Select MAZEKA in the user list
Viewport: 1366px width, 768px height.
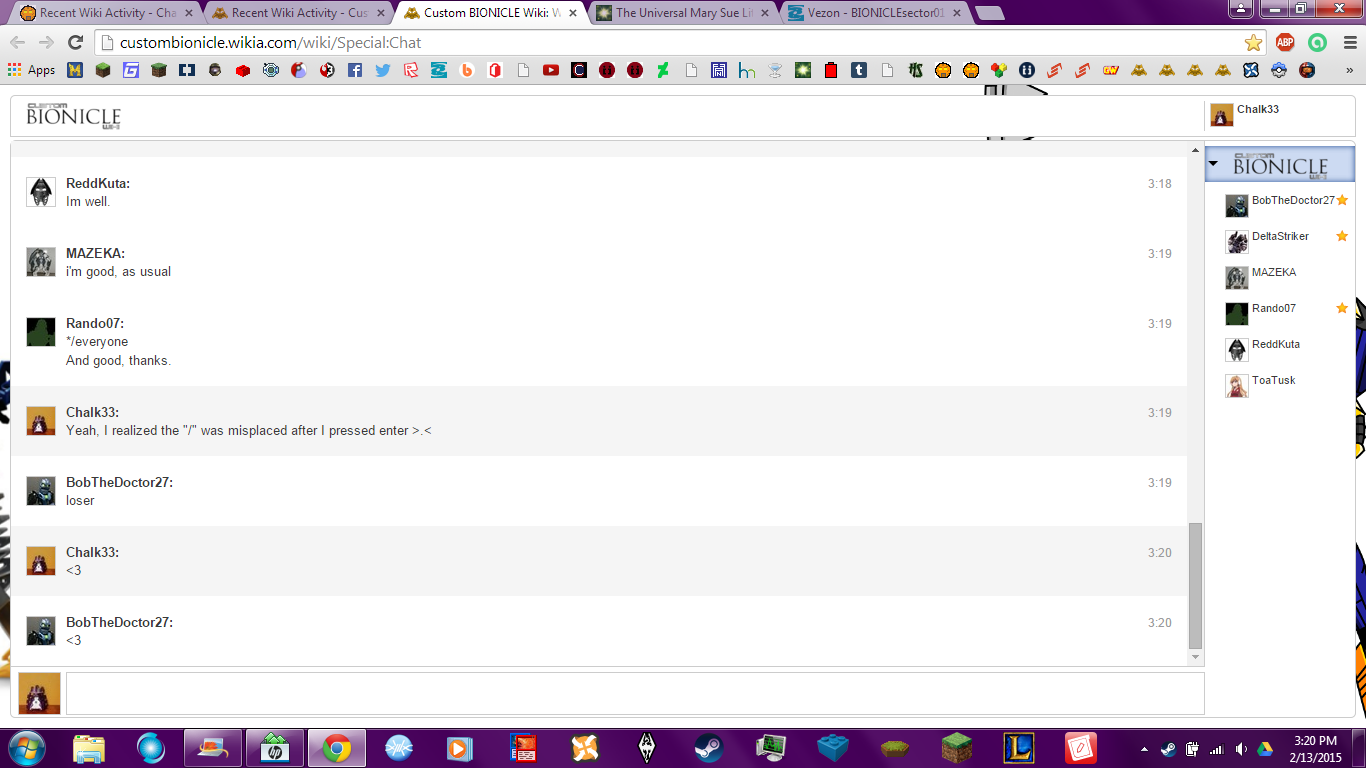coord(1274,272)
